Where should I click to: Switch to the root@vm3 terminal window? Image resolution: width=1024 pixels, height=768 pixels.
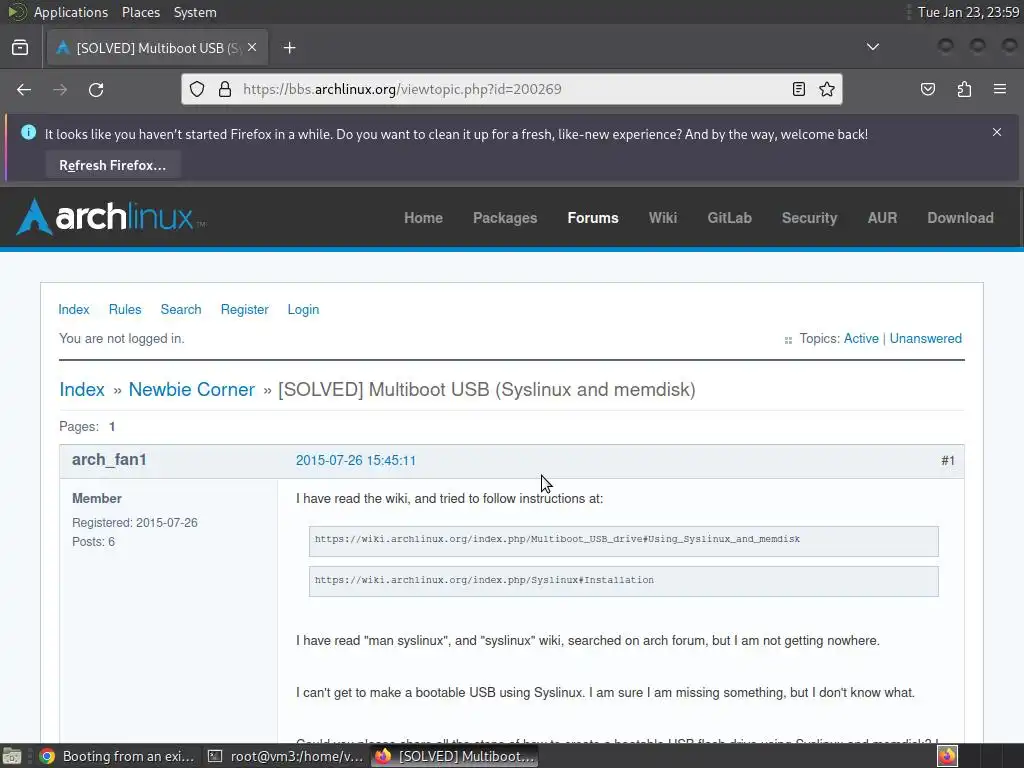(285, 756)
